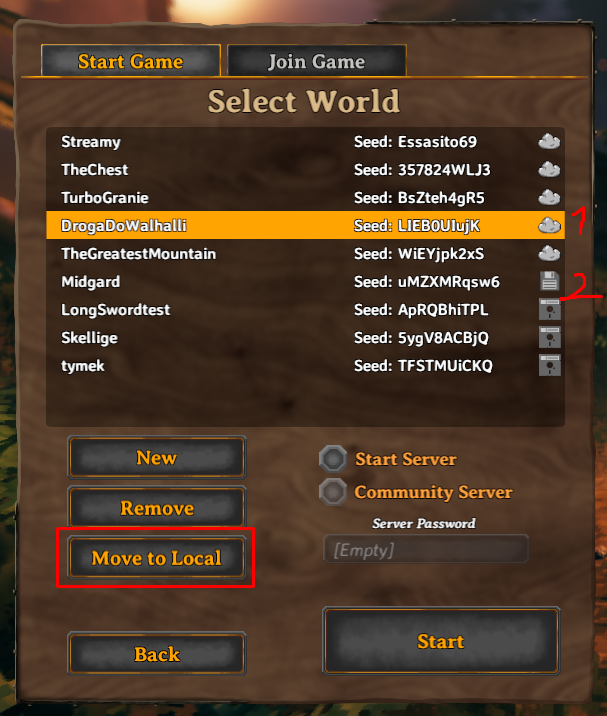Click the cloud icon on DrogaDoWalhalli row

(549, 225)
